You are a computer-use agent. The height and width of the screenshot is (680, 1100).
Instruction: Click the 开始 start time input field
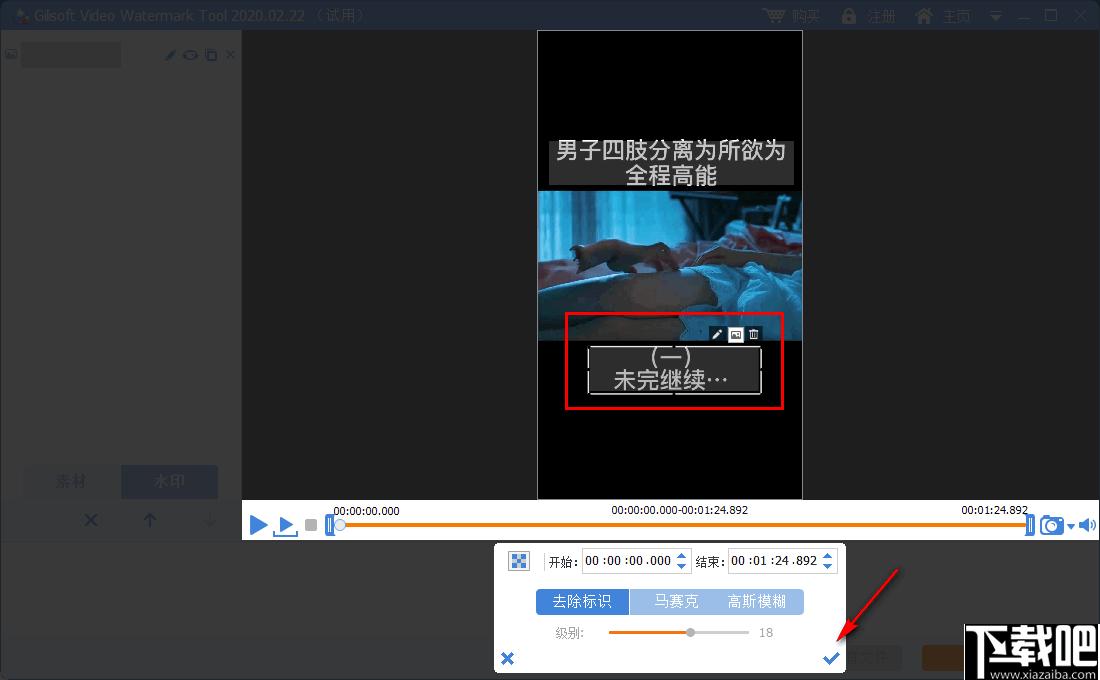click(628, 561)
